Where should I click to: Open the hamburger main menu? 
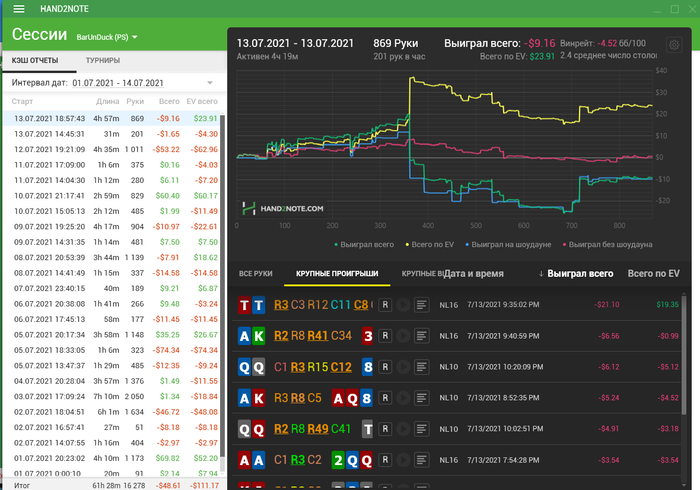click(19, 9)
